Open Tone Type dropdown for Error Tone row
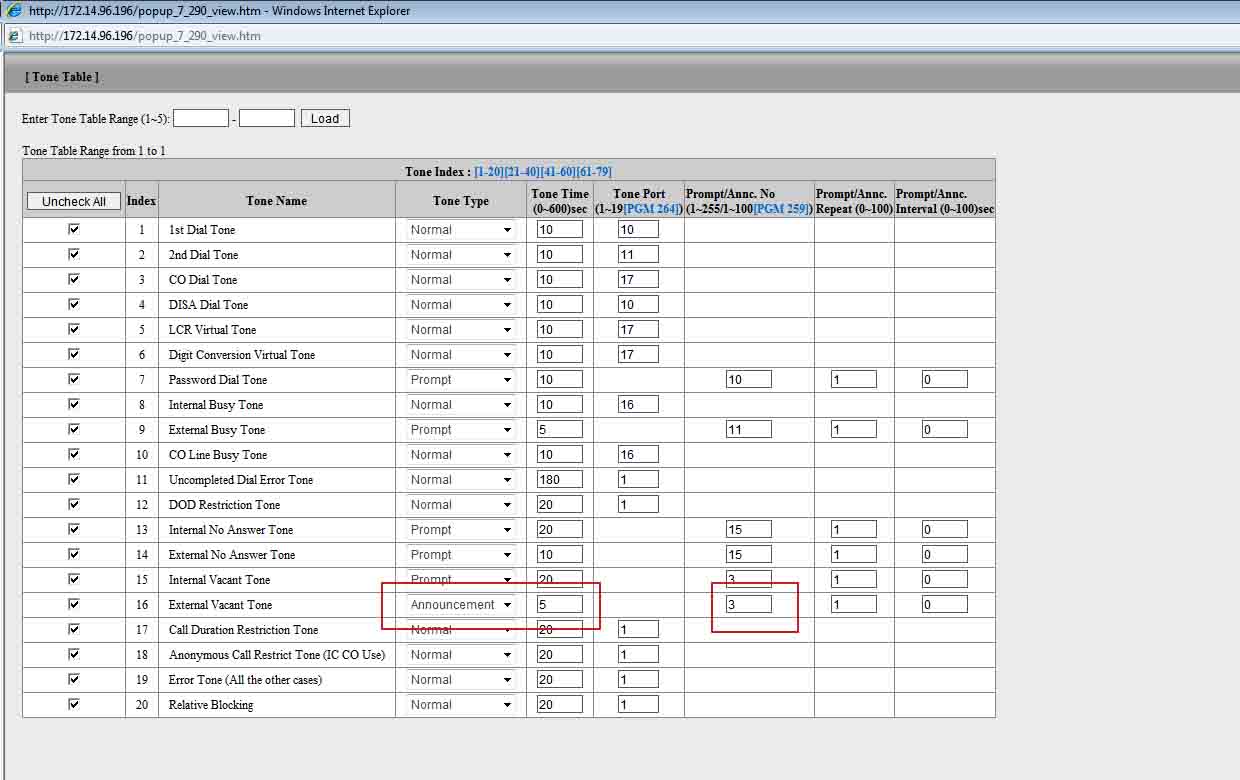 point(461,680)
